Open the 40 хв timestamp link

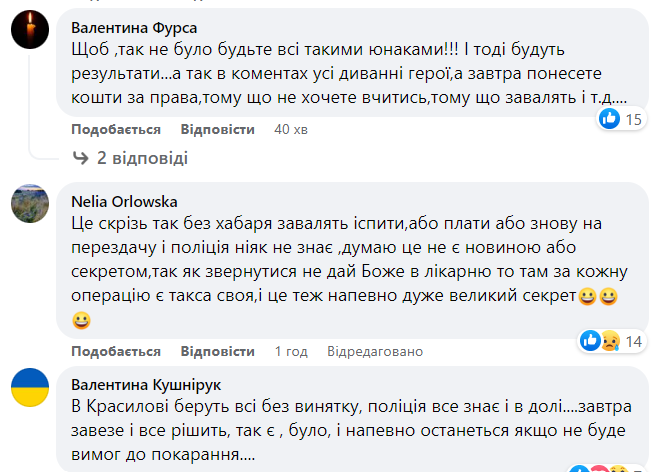click(x=290, y=130)
